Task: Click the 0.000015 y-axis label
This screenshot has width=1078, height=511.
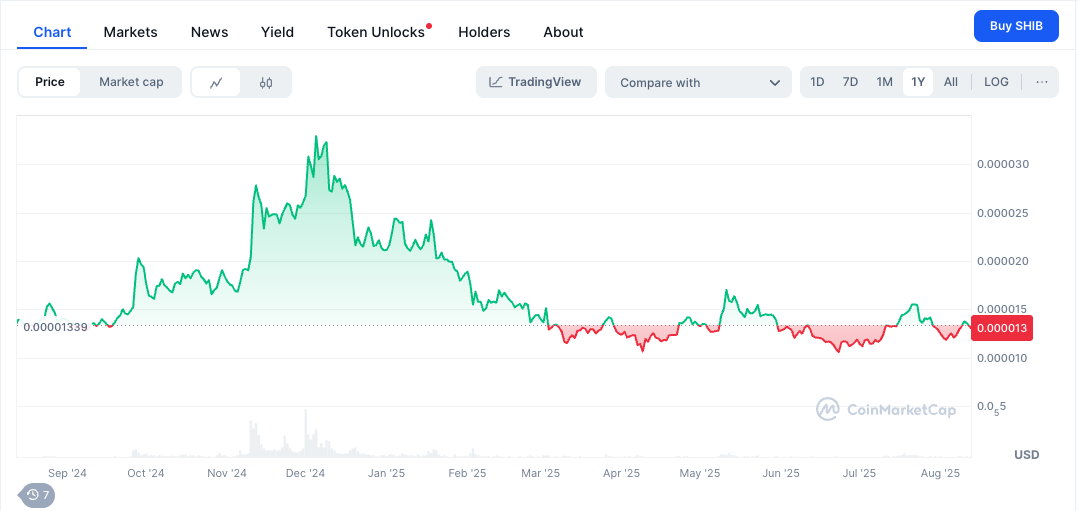Action: pos(1002,310)
